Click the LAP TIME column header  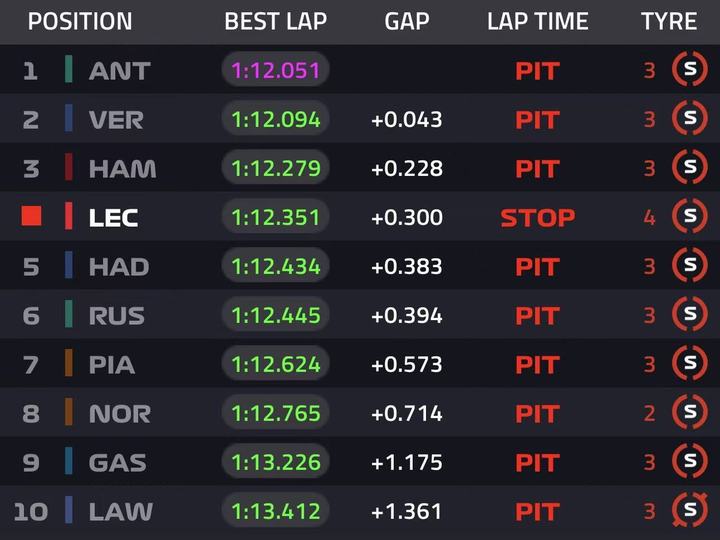[538, 22]
